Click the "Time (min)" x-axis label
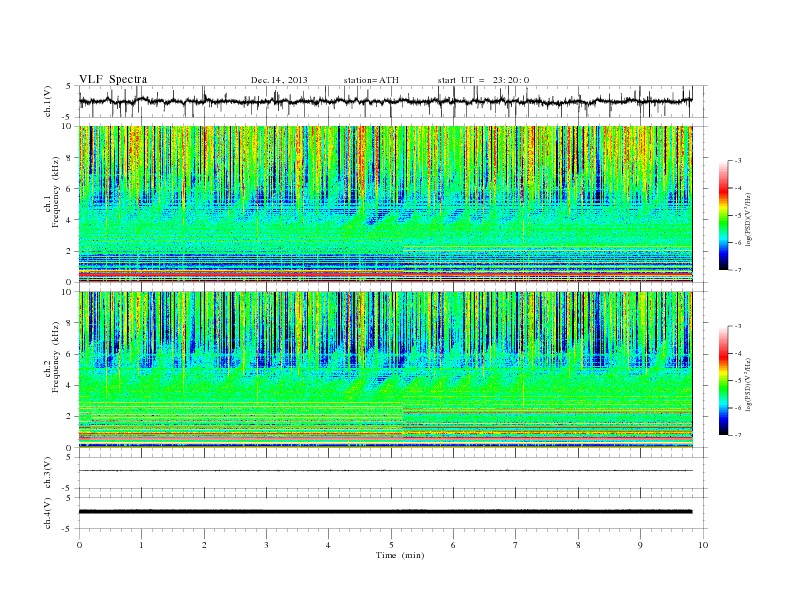Viewport: 792px width, 612px height. [400, 555]
